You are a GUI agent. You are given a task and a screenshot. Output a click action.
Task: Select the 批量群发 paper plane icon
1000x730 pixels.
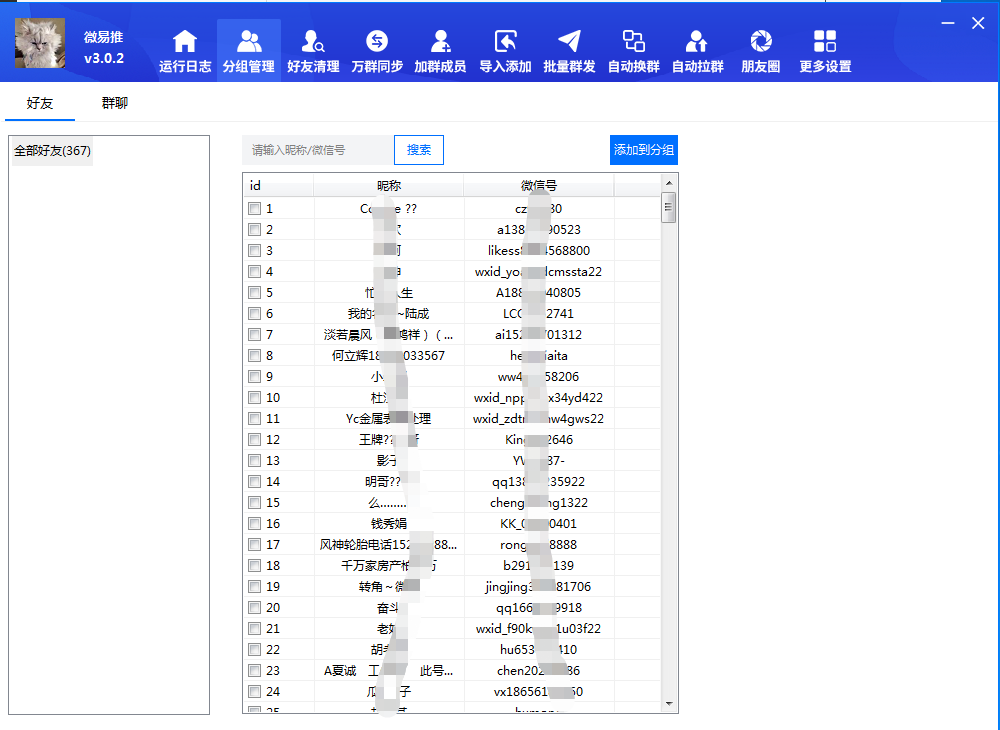[x=569, y=42]
